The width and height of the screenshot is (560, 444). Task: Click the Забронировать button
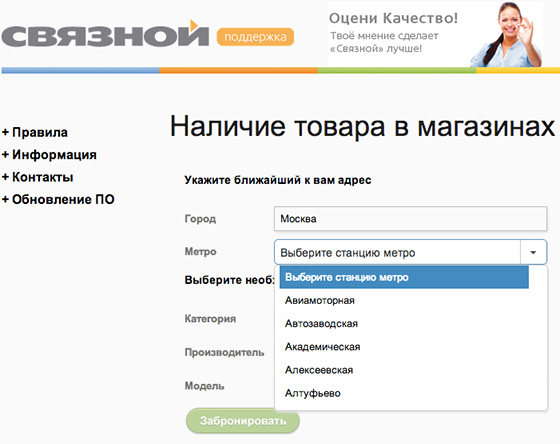[x=243, y=421]
